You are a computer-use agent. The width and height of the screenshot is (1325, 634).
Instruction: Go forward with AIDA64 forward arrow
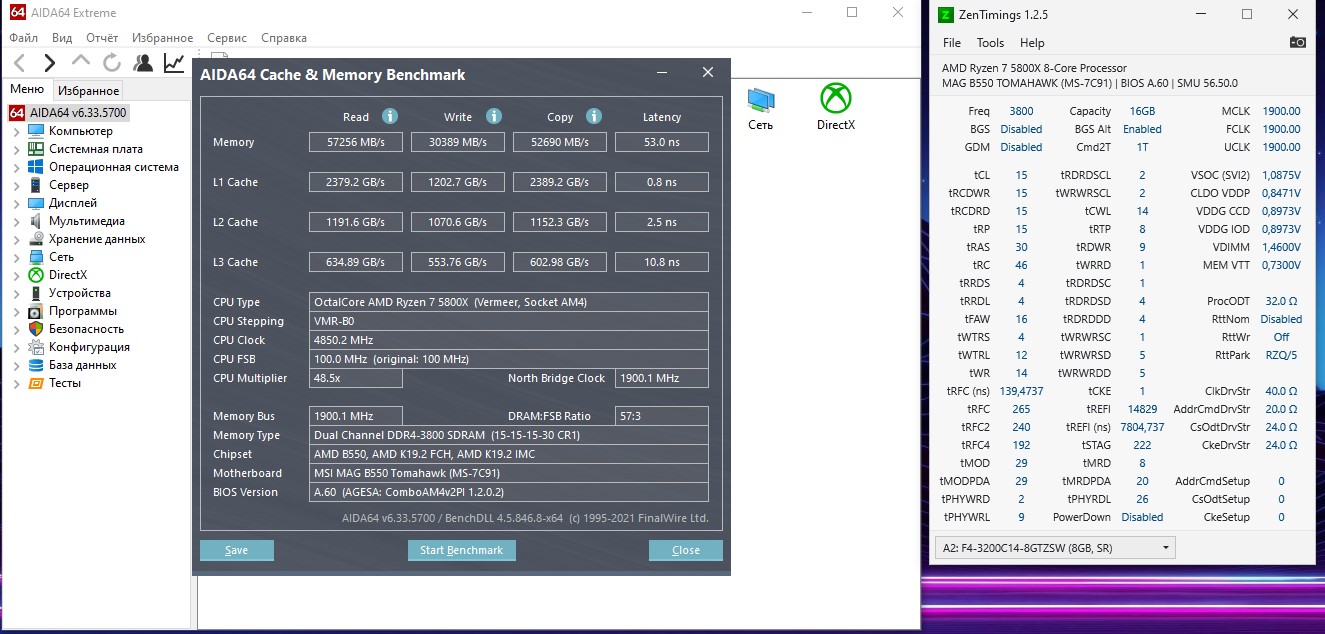coord(49,63)
